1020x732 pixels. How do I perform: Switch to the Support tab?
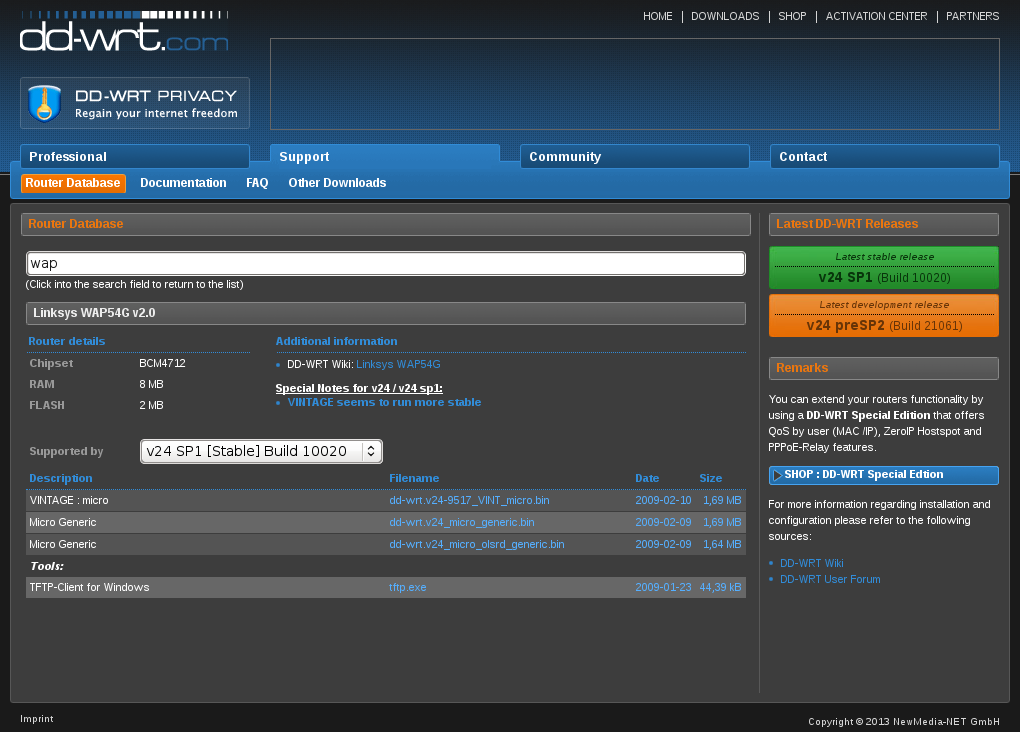pyautogui.click(x=384, y=157)
